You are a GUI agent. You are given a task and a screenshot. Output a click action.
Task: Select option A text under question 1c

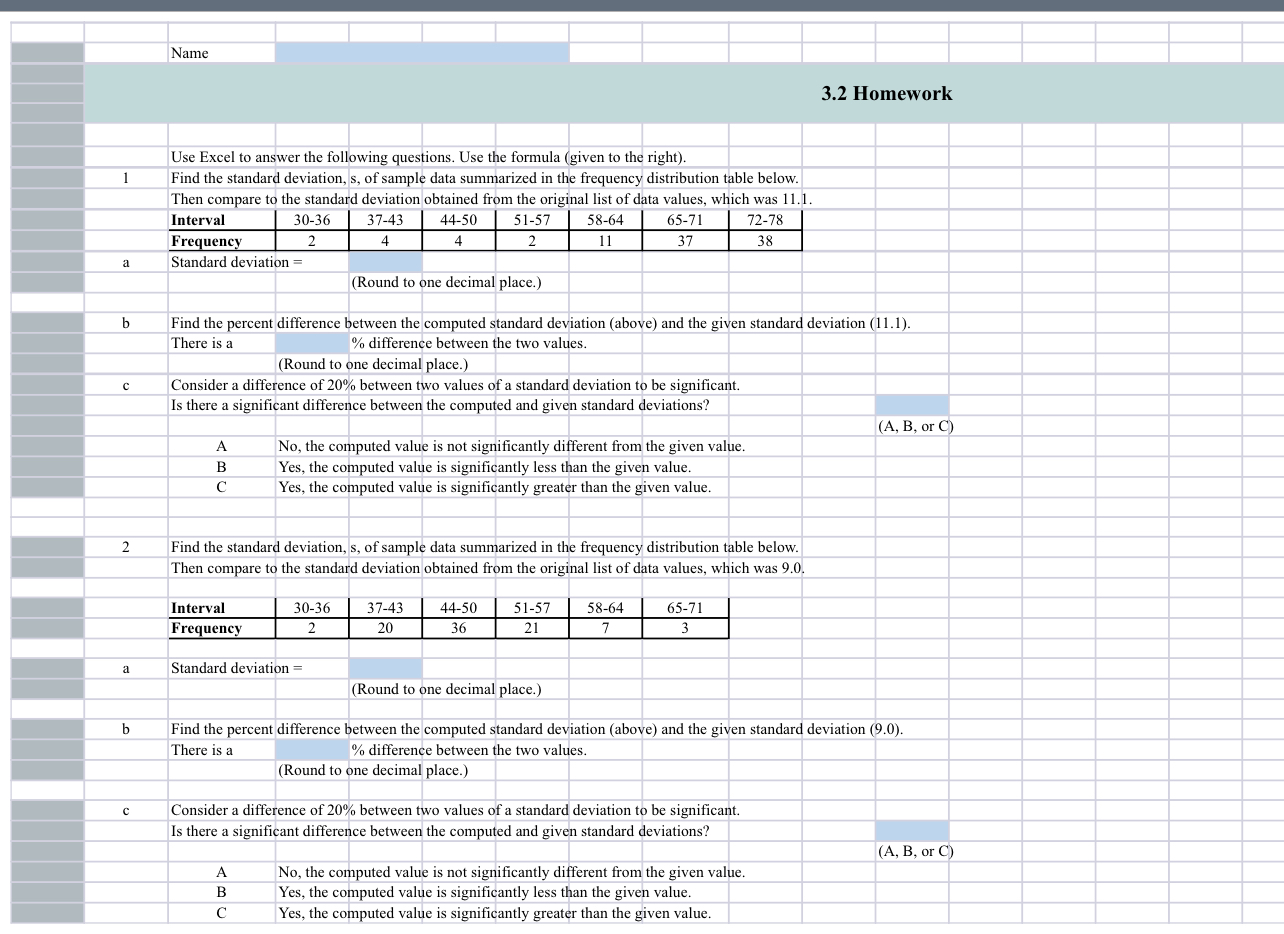[450, 446]
